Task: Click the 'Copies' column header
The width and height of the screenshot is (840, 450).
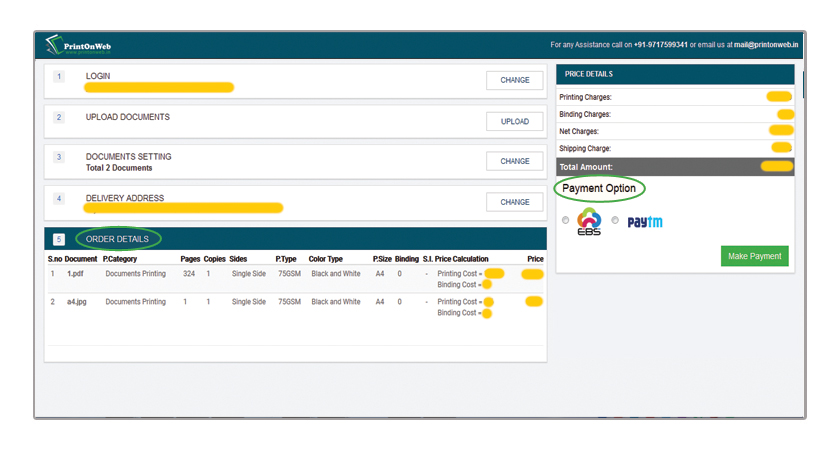Action: coord(215,259)
